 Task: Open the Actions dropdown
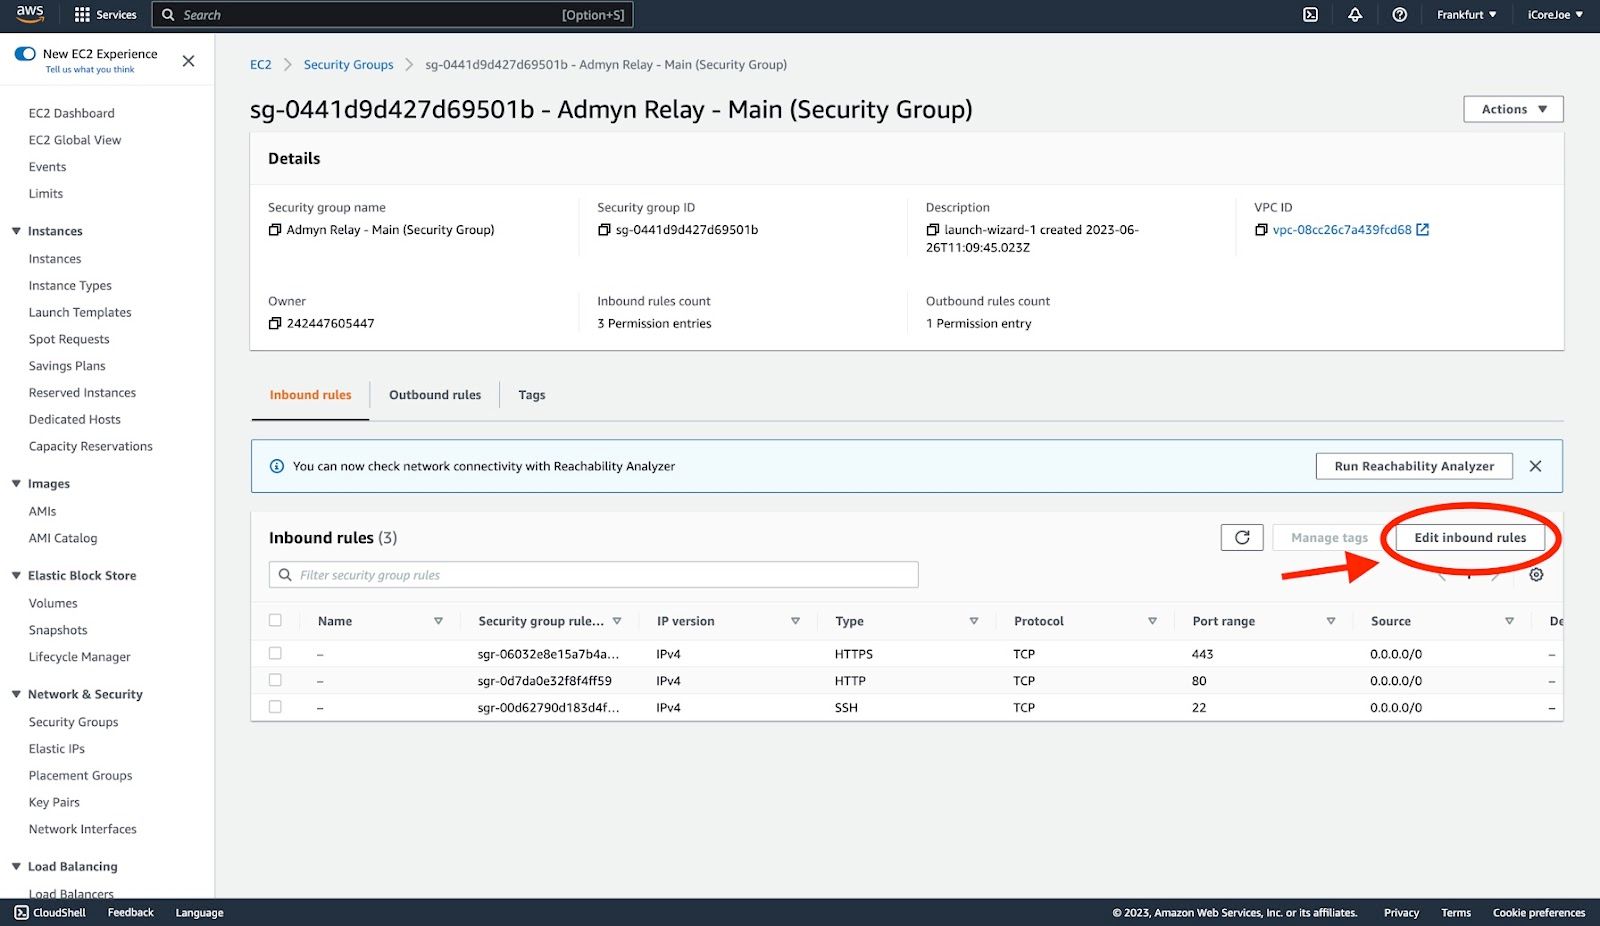(x=1513, y=109)
